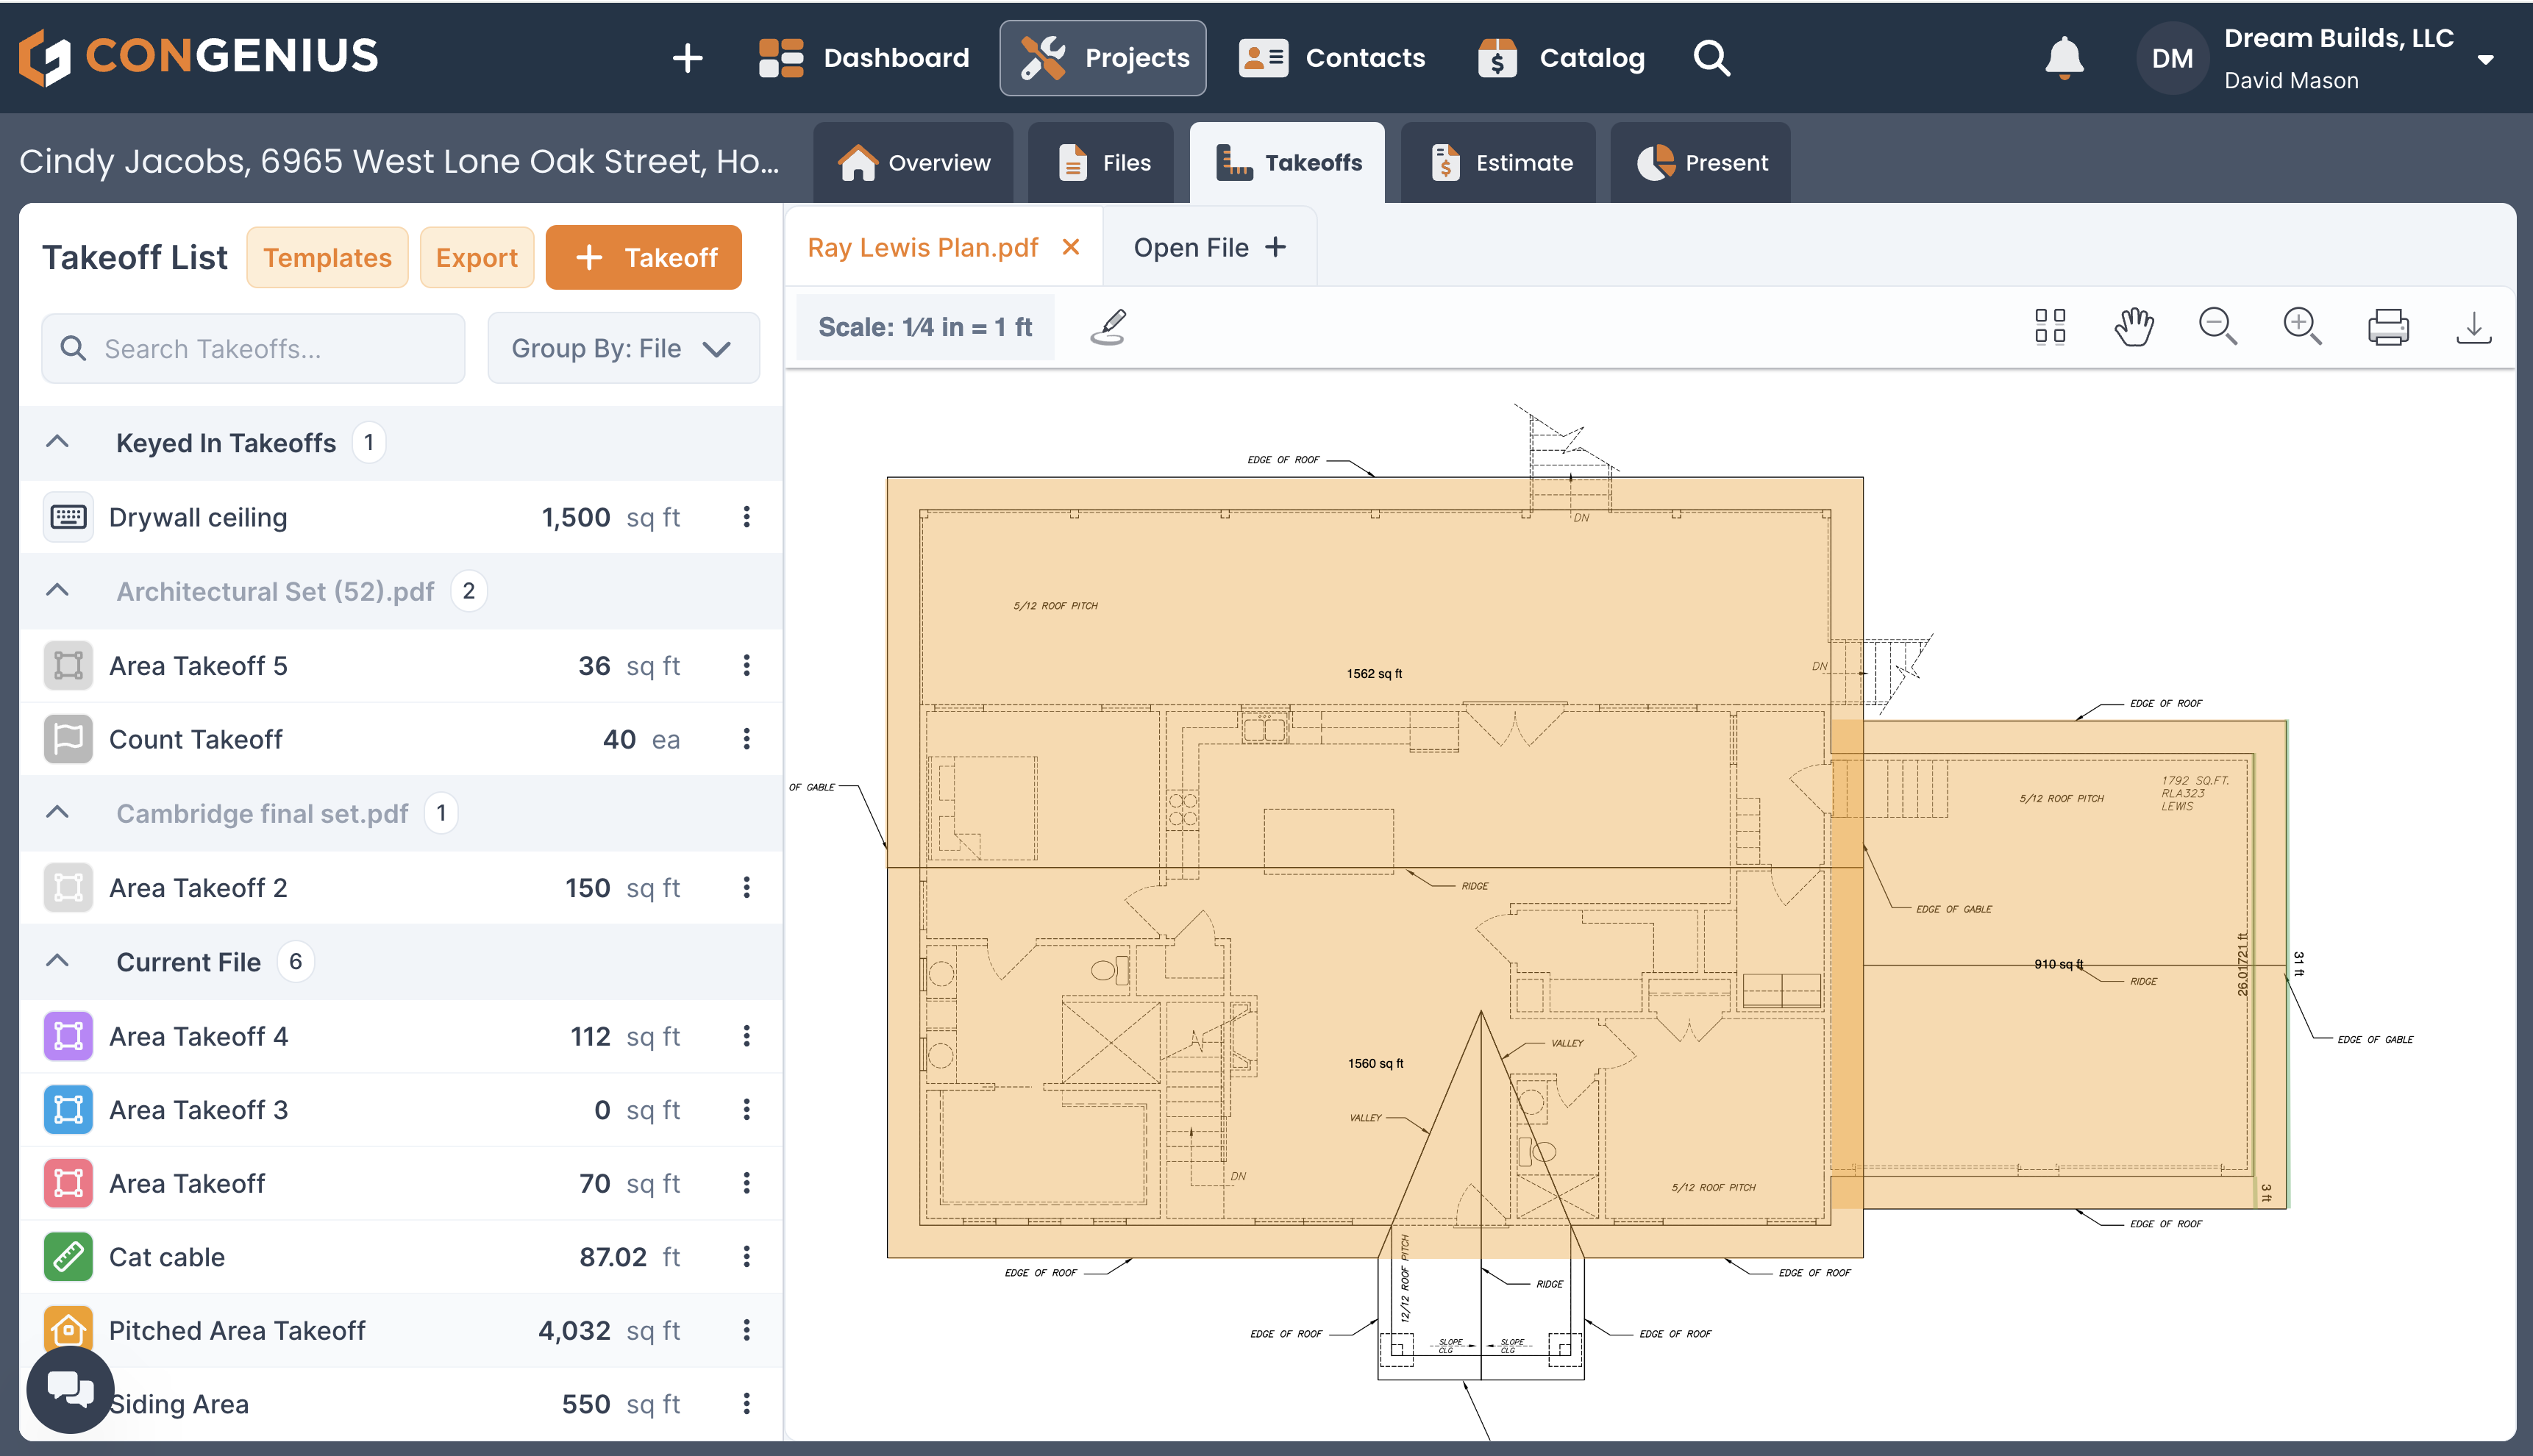Click the Search Takeoffs input field
Viewport: 2533px width, 1456px height.
pyautogui.click(x=252, y=348)
